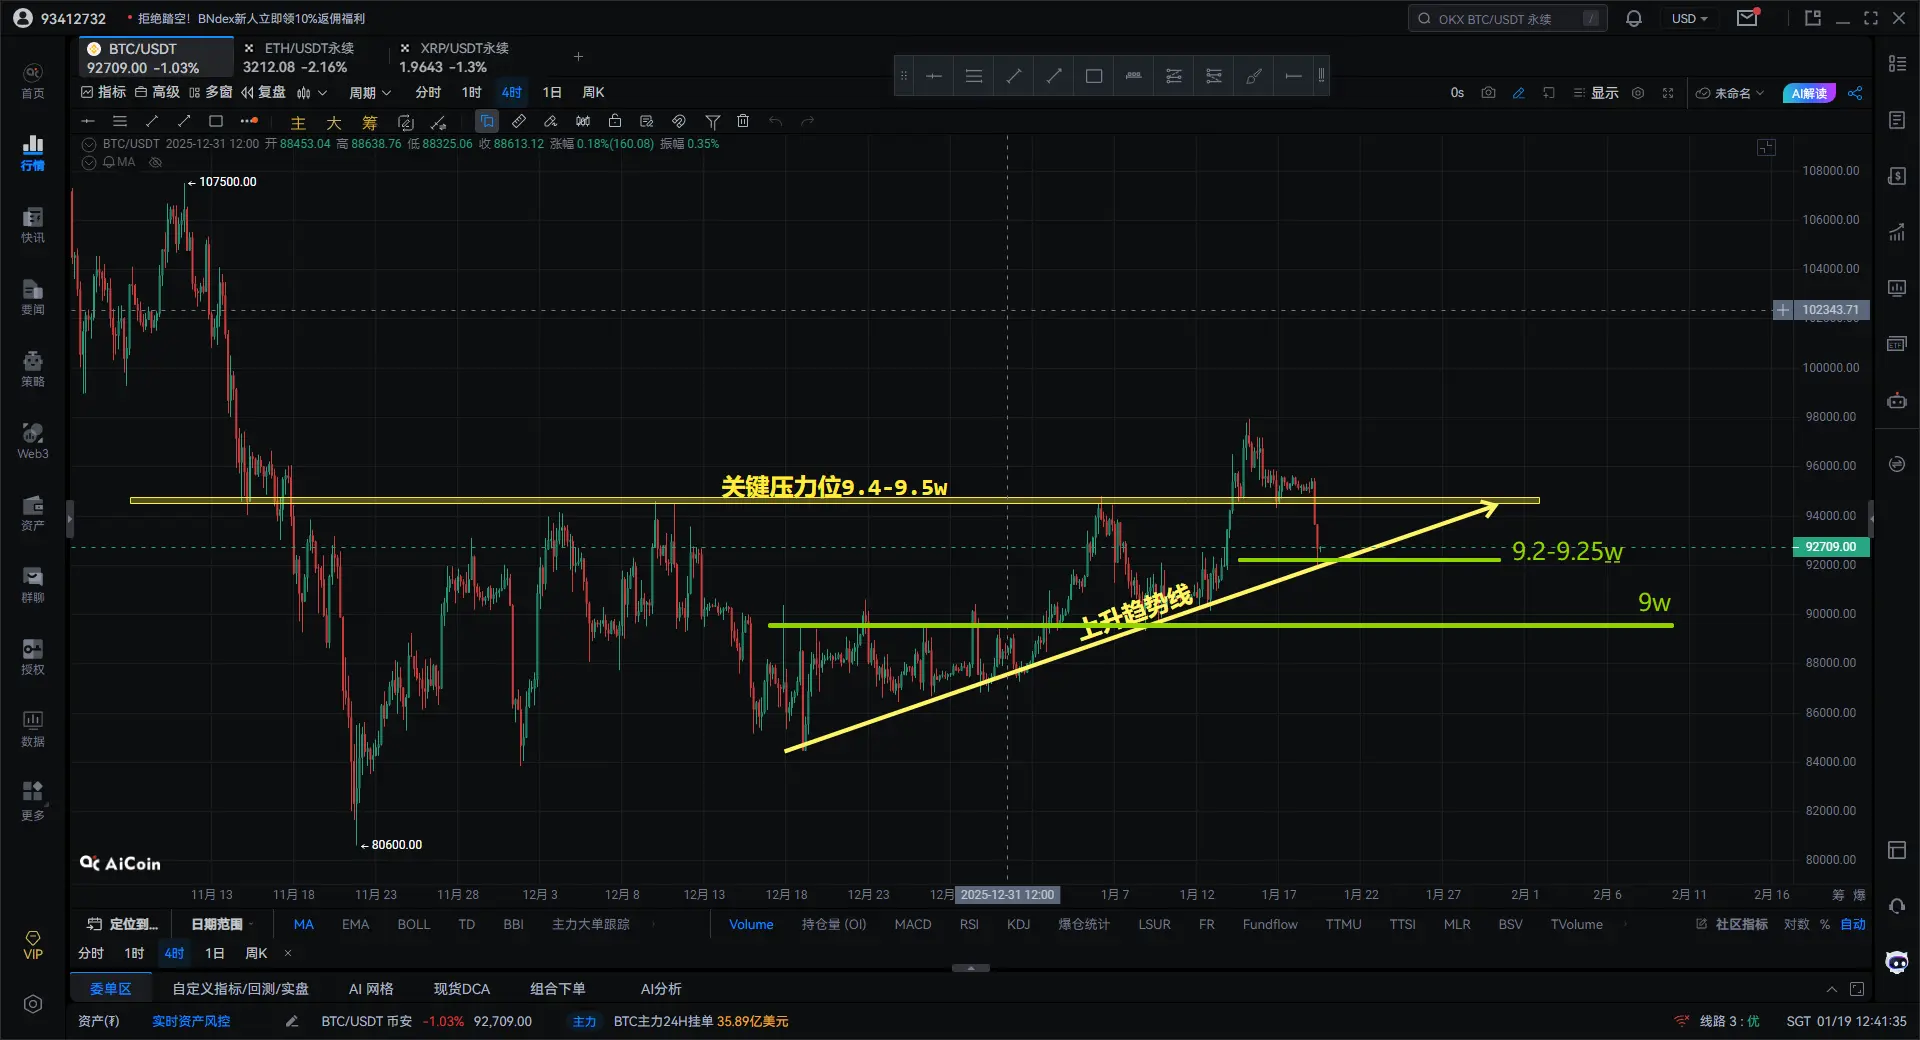The width and height of the screenshot is (1920, 1040).
Task: Toggle the Volume sub-indicator
Action: (x=751, y=924)
